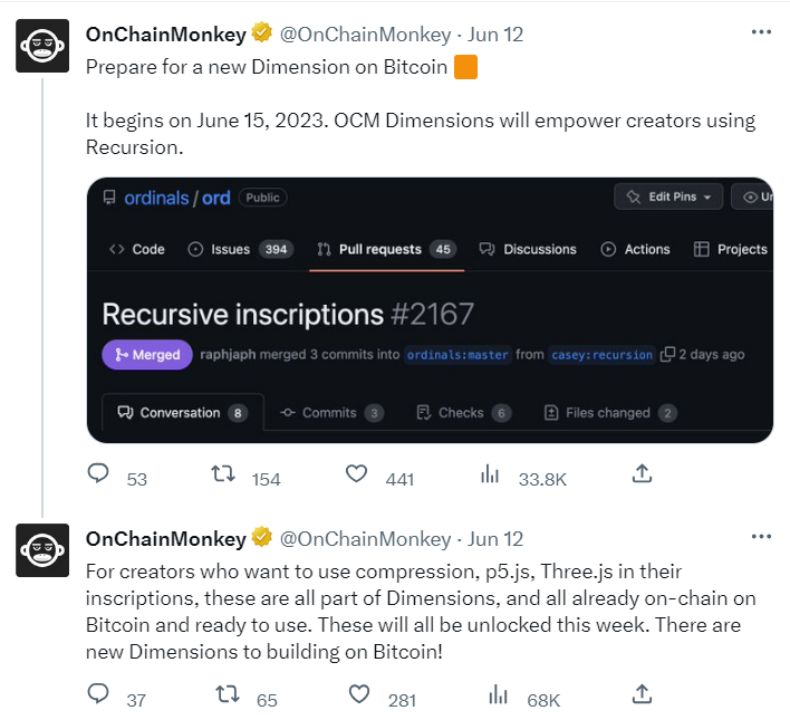
Task: Reply to the first tweet via comment icon
Action: pos(98,474)
